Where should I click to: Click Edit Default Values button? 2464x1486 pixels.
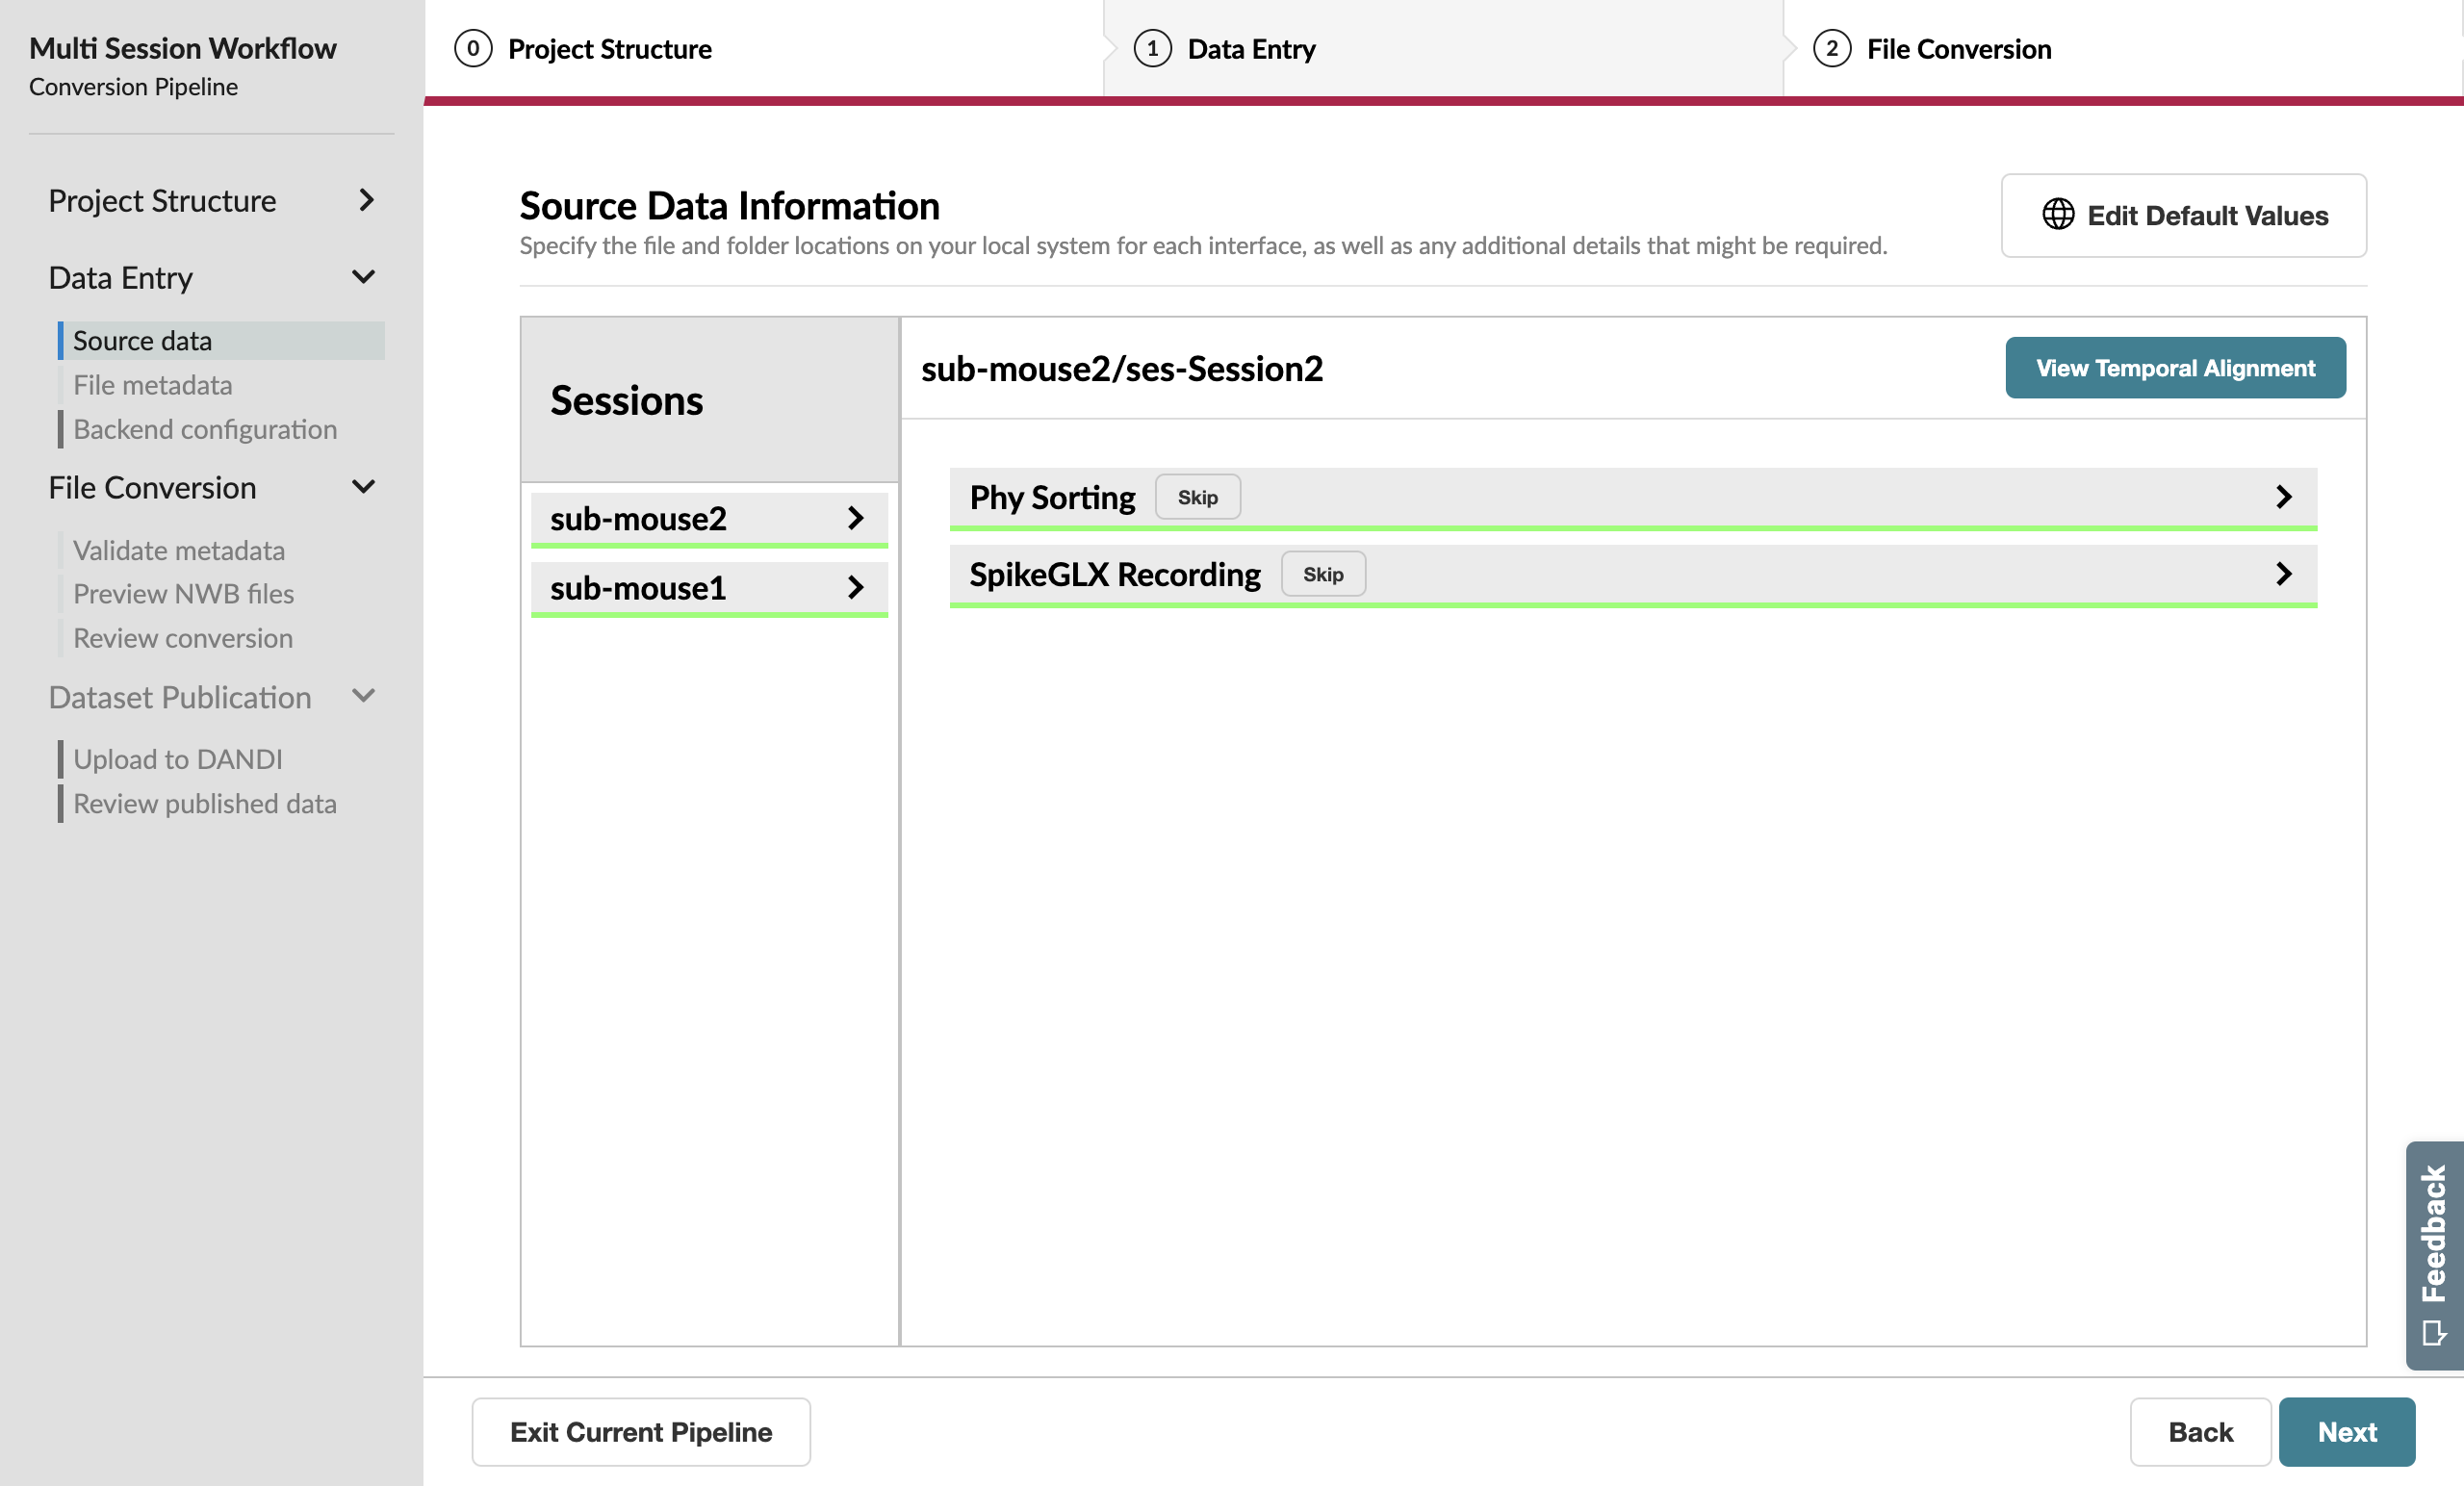(2183, 215)
